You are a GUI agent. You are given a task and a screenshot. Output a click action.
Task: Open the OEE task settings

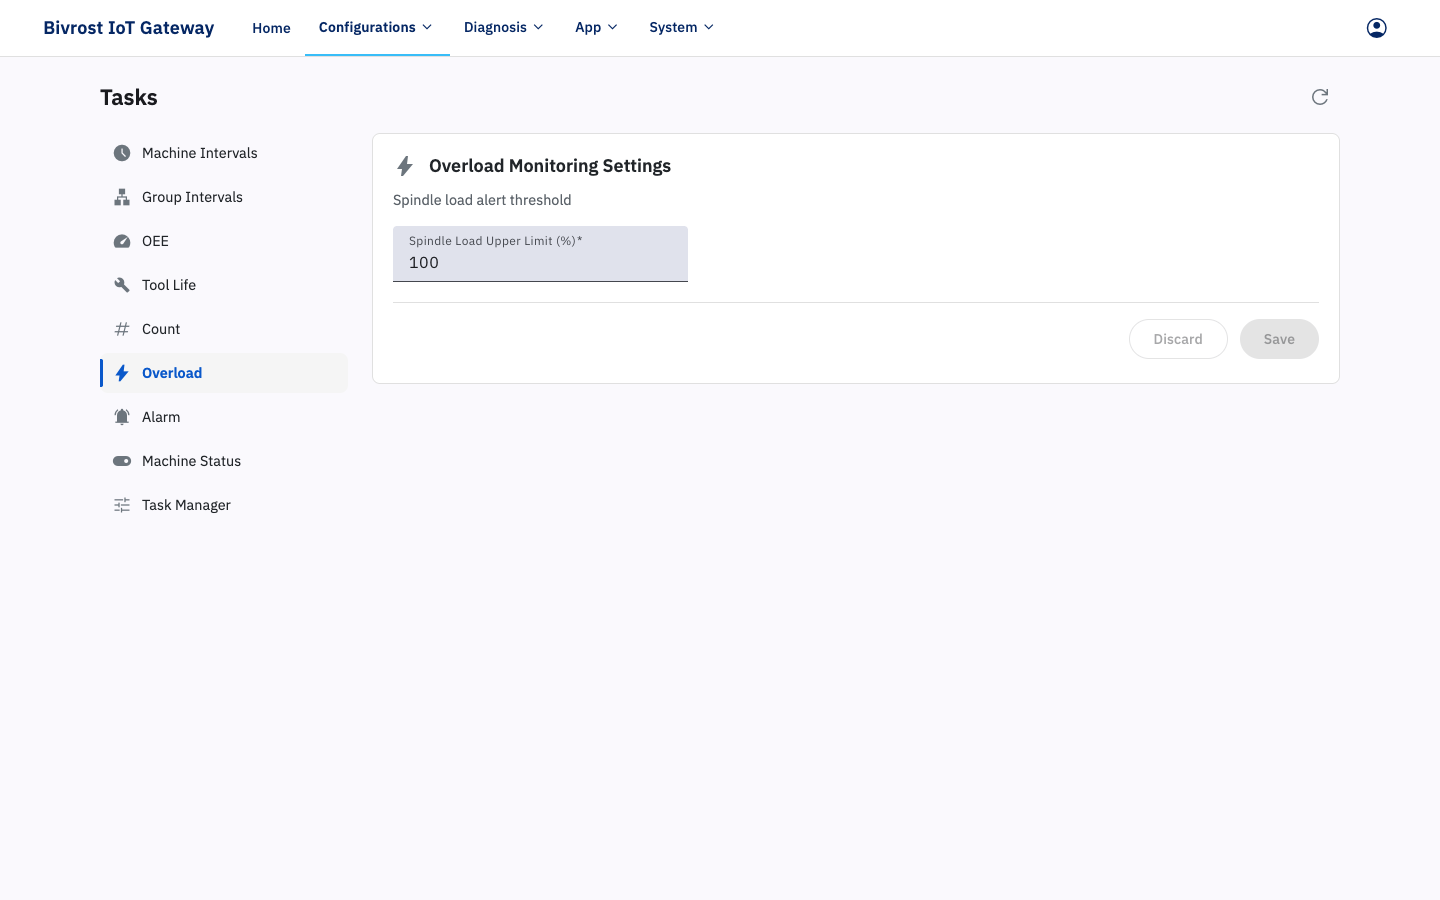(224, 241)
